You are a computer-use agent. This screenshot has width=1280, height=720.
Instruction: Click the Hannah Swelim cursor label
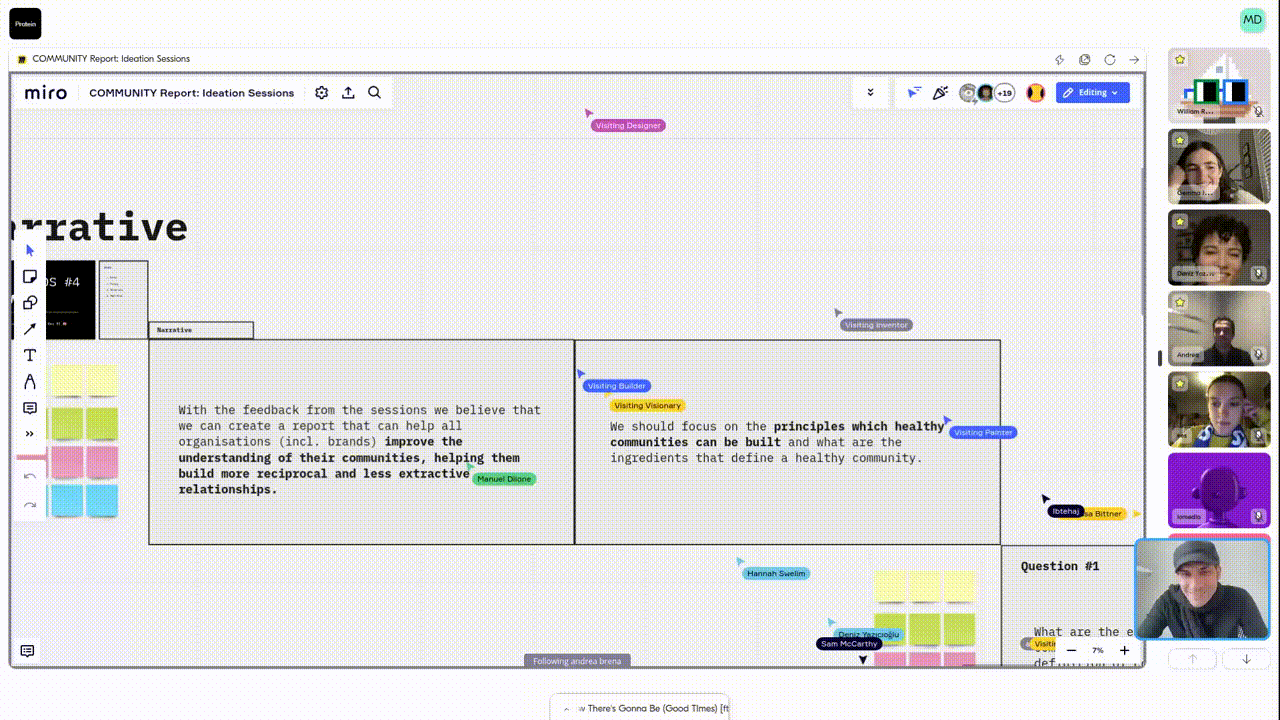tap(776, 573)
